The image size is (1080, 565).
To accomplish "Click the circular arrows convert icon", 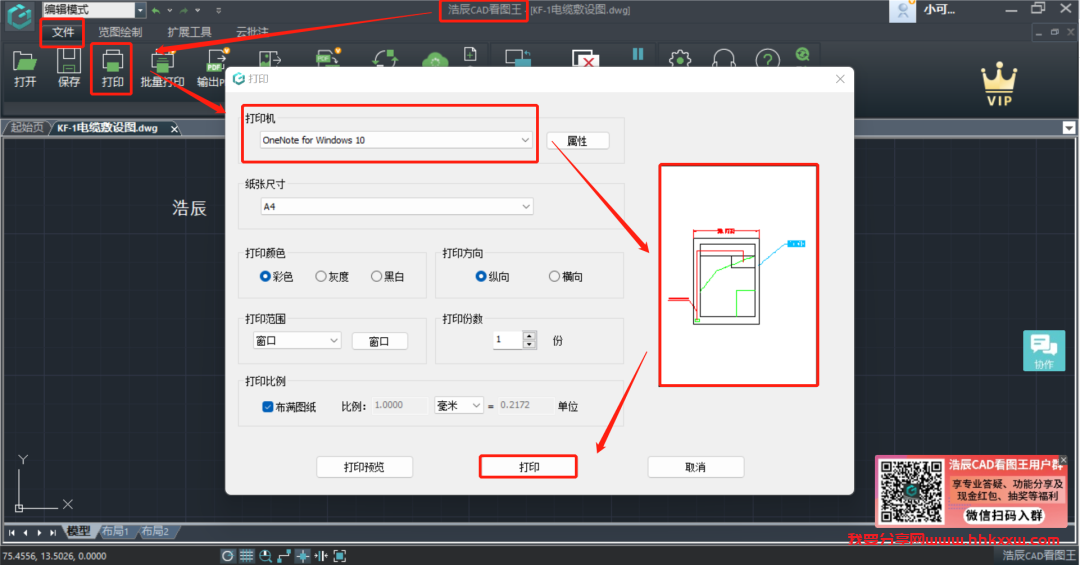I will tap(385, 59).
